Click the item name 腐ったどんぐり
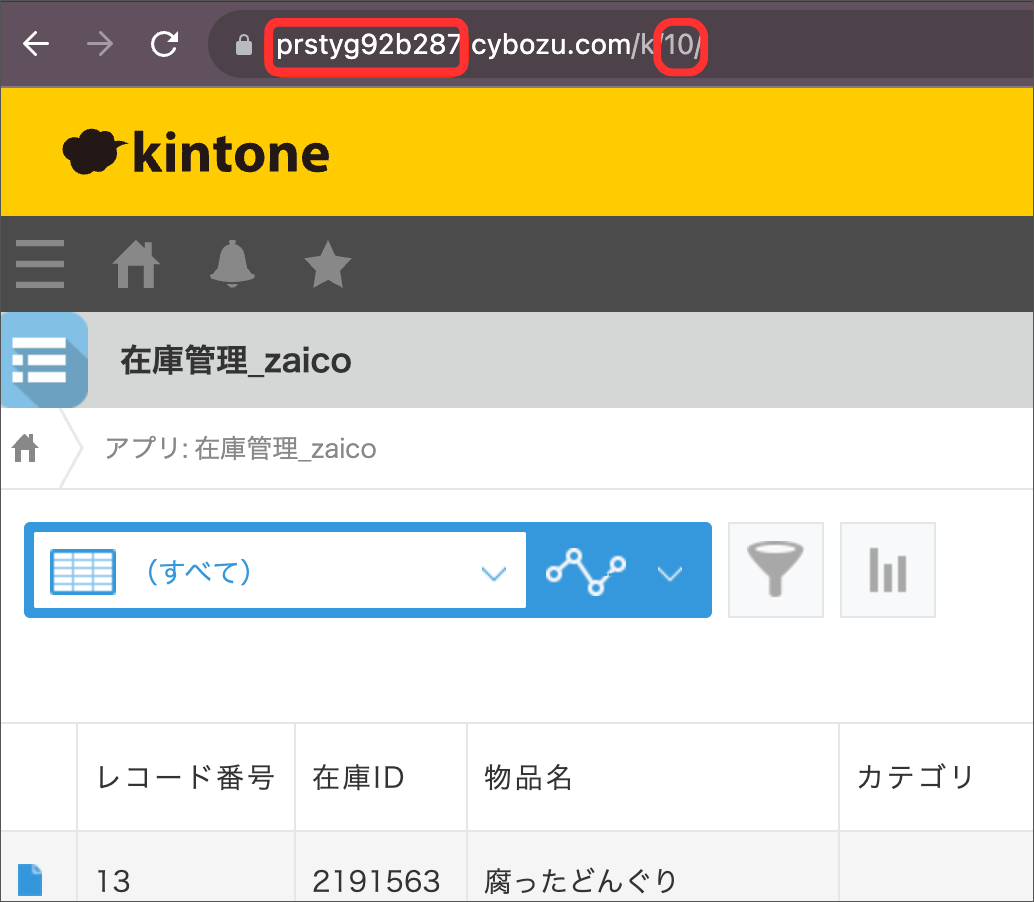 pyautogui.click(x=581, y=881)
